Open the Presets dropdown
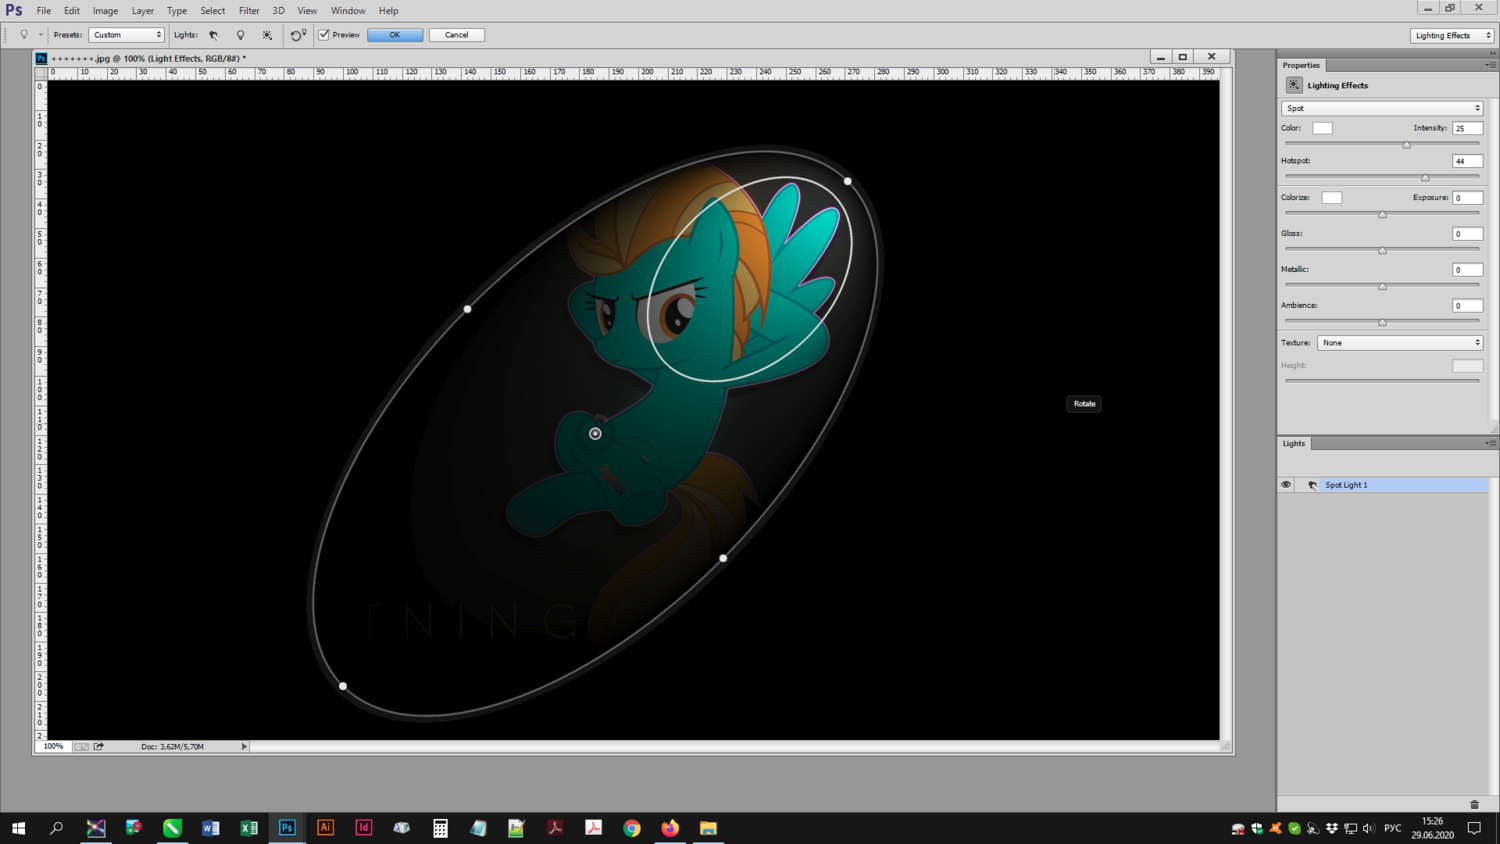Image resolution: width=1500 pixels, height=844 pixels. tap(126, 35)
